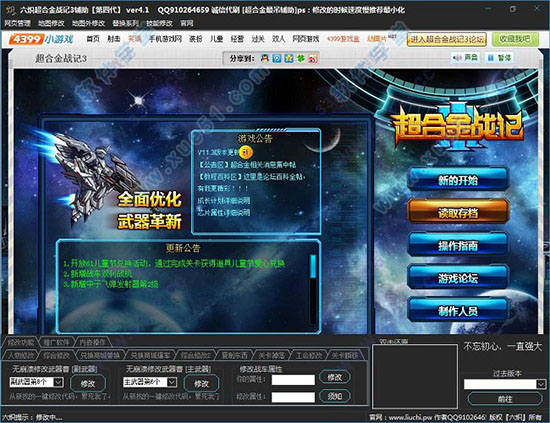Select the 综合修改2 tab

point(196,355)
